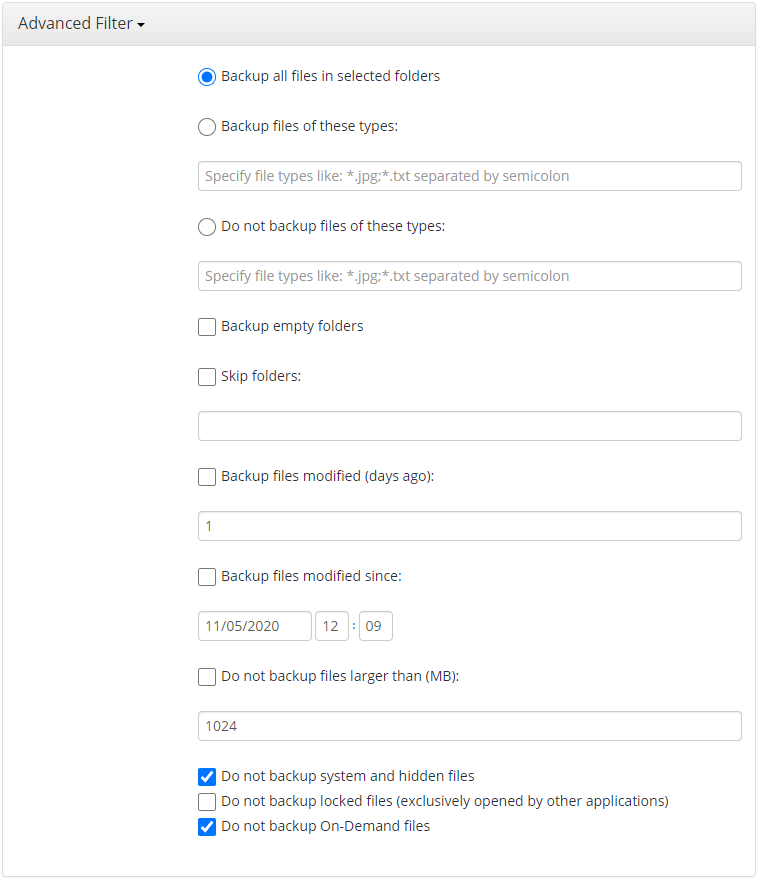Screen dimensions: 762x880
Task: Choose Backup files of these types option
Action: tap(207, 127)
